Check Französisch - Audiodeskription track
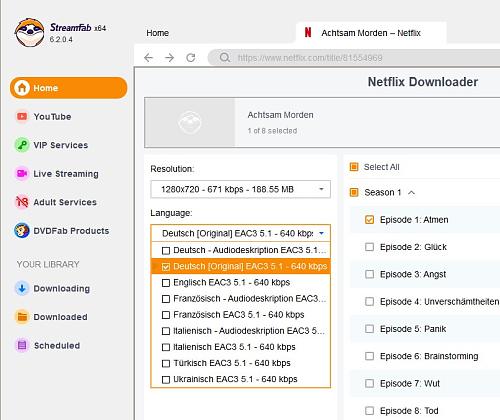Image resolution: width=500 pixels, height=420 pixels. 166,299
